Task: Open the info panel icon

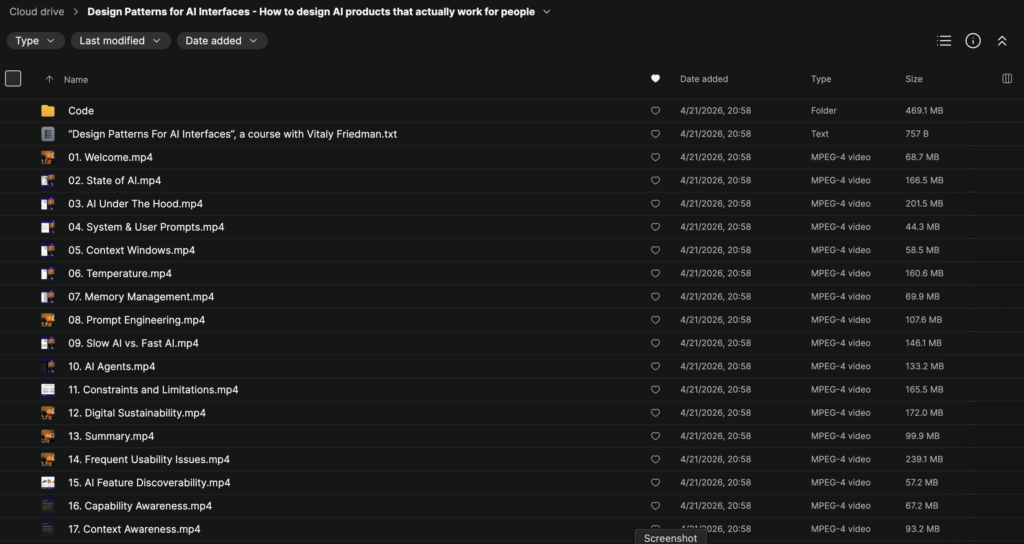Action: pos(972,41)
